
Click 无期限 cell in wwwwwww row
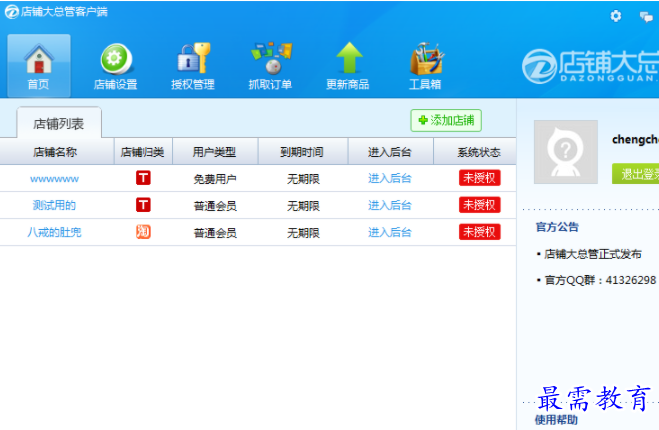pyautogui.click(x=303, y=179)
